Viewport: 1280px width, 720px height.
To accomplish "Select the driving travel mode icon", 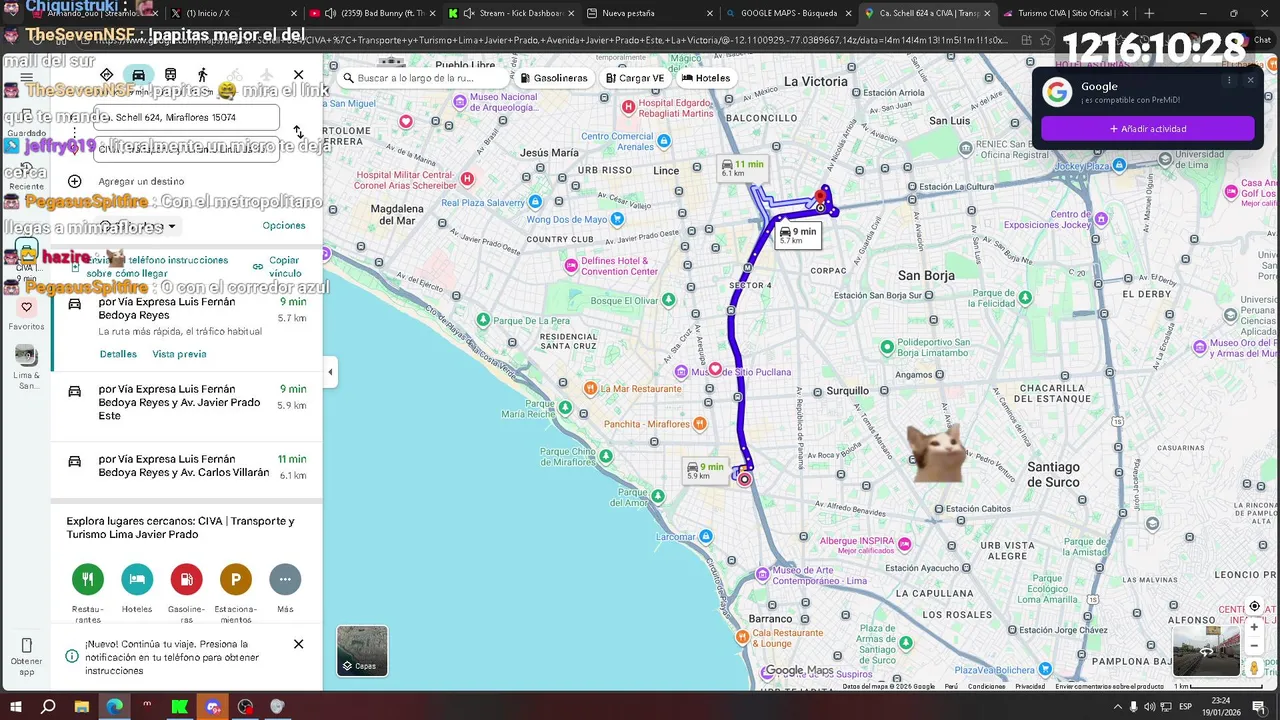I will point(139,75).
